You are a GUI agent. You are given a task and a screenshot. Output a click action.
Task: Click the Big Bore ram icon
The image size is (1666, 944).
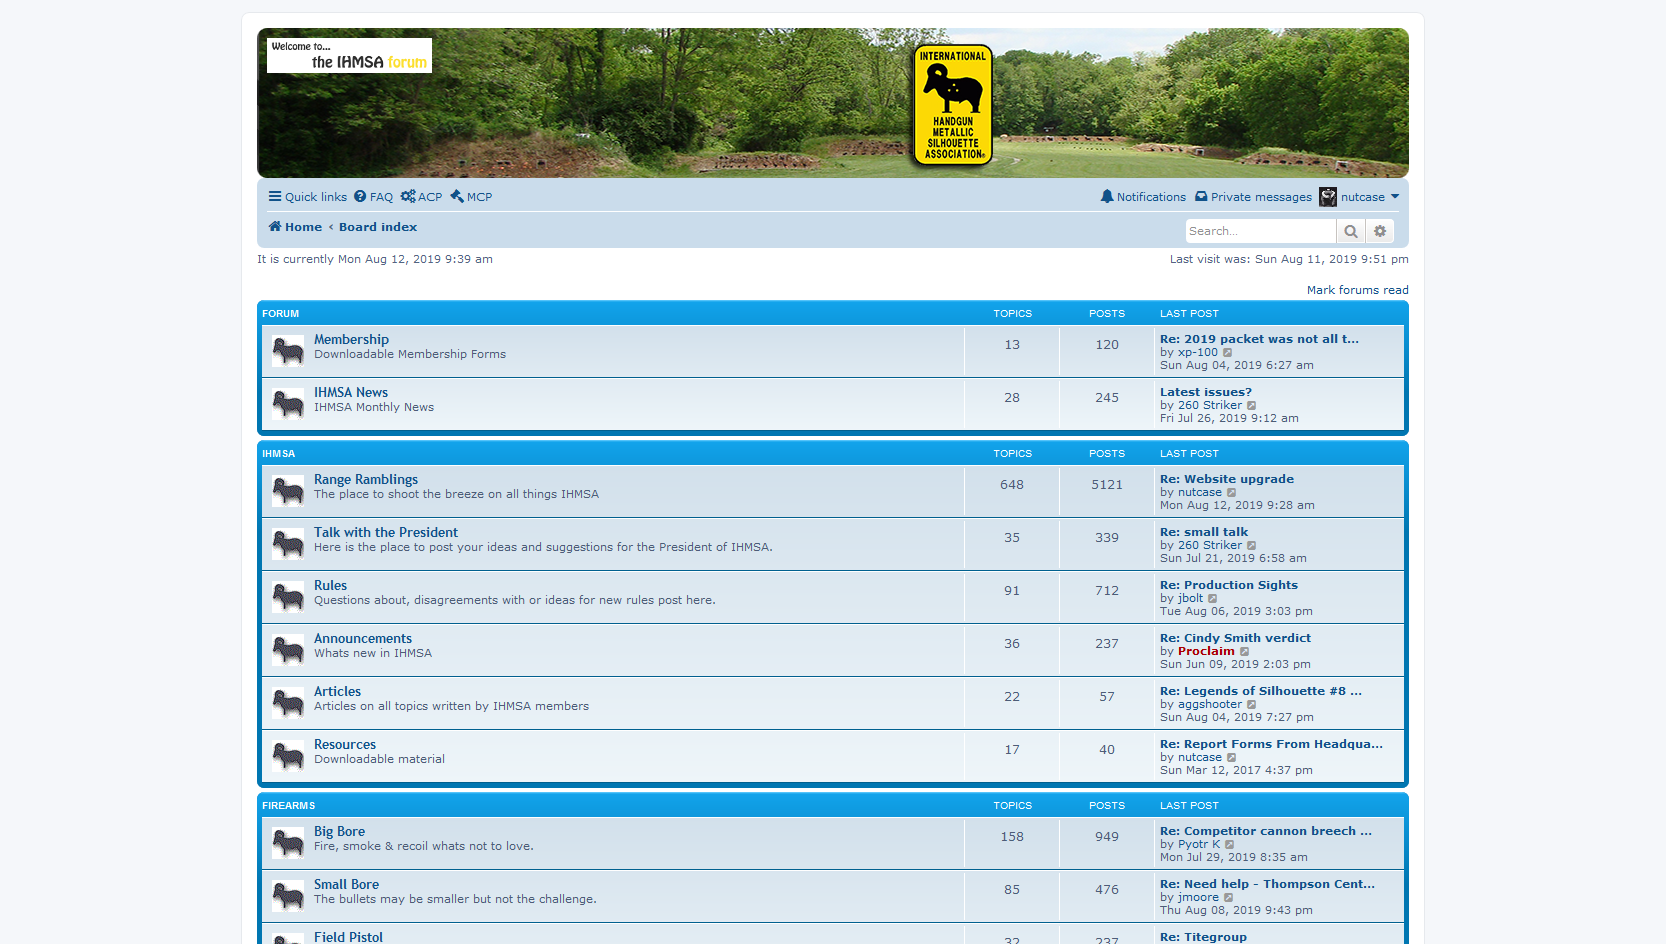coord(288,843)
